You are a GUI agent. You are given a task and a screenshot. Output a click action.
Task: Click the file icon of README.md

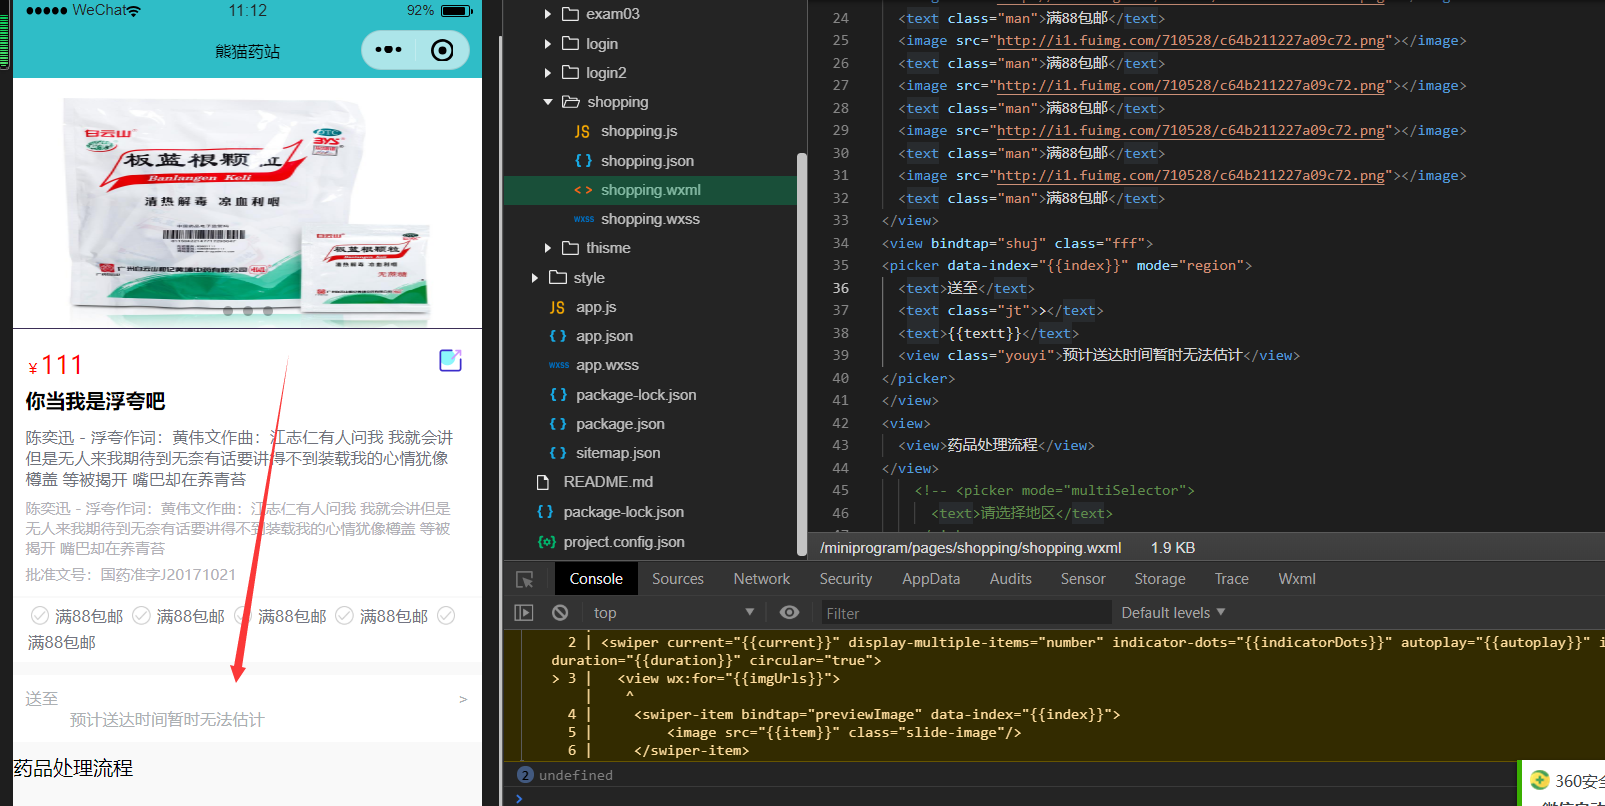pyautogui.click(x=543, y=482)
